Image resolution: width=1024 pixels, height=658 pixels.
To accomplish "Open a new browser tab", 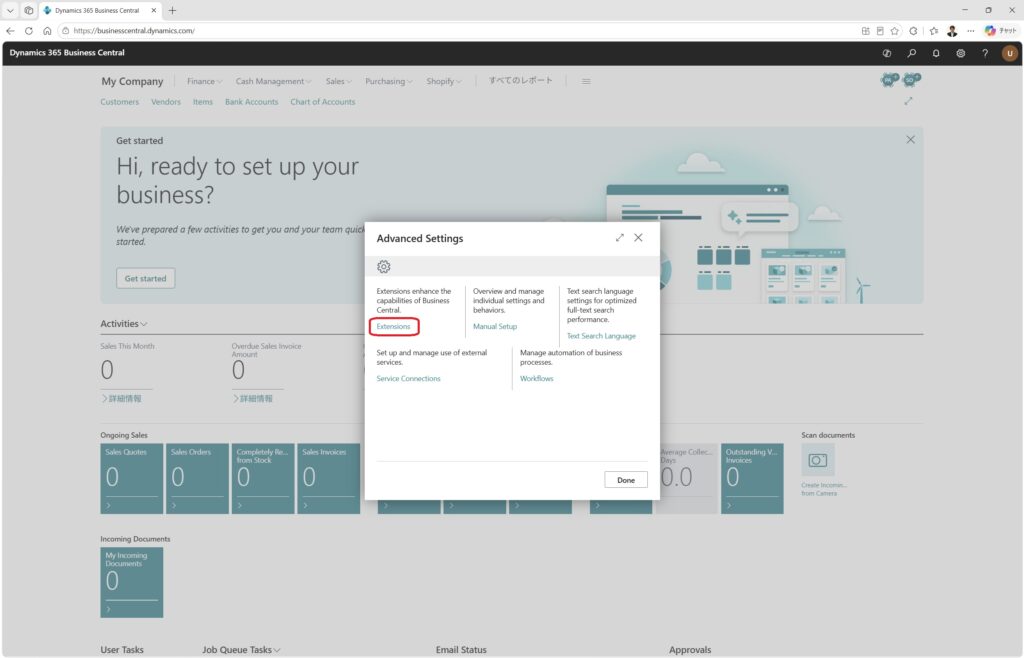I will pos(172,10).
